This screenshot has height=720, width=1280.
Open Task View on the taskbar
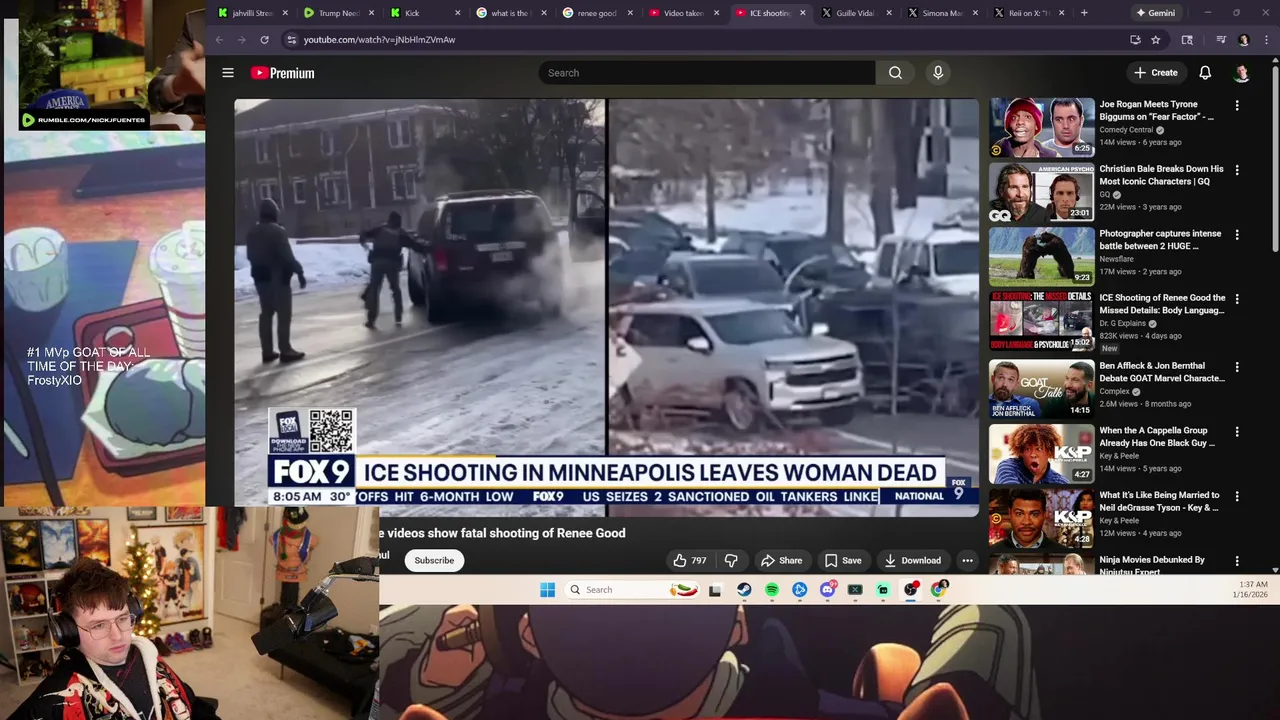[715, 590]
